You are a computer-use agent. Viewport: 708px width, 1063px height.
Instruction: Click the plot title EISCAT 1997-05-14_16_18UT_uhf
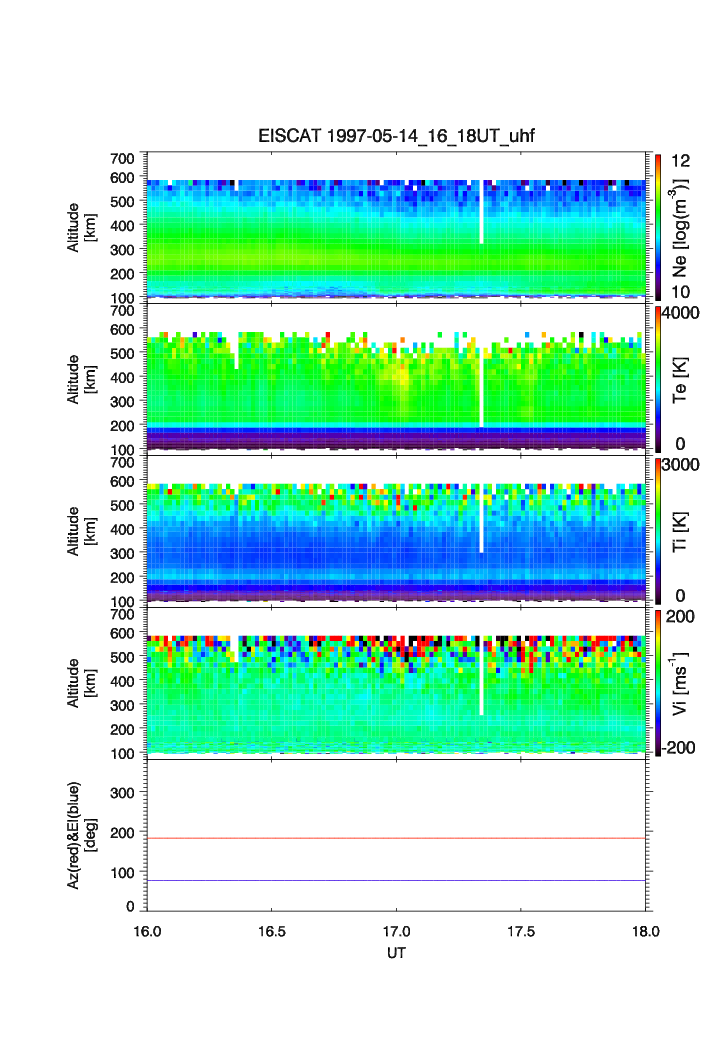point(396,136)
